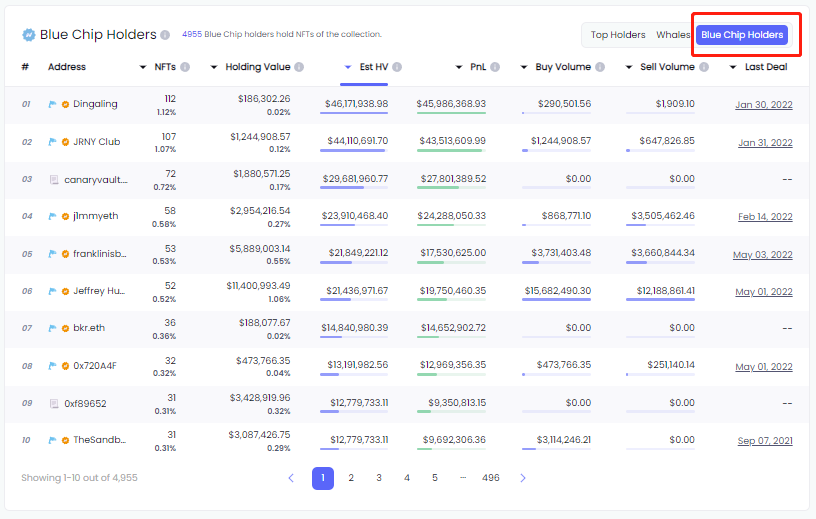
Task: Click Sell Volume bar under $12,188,861.41
Action: pos(660,299)
